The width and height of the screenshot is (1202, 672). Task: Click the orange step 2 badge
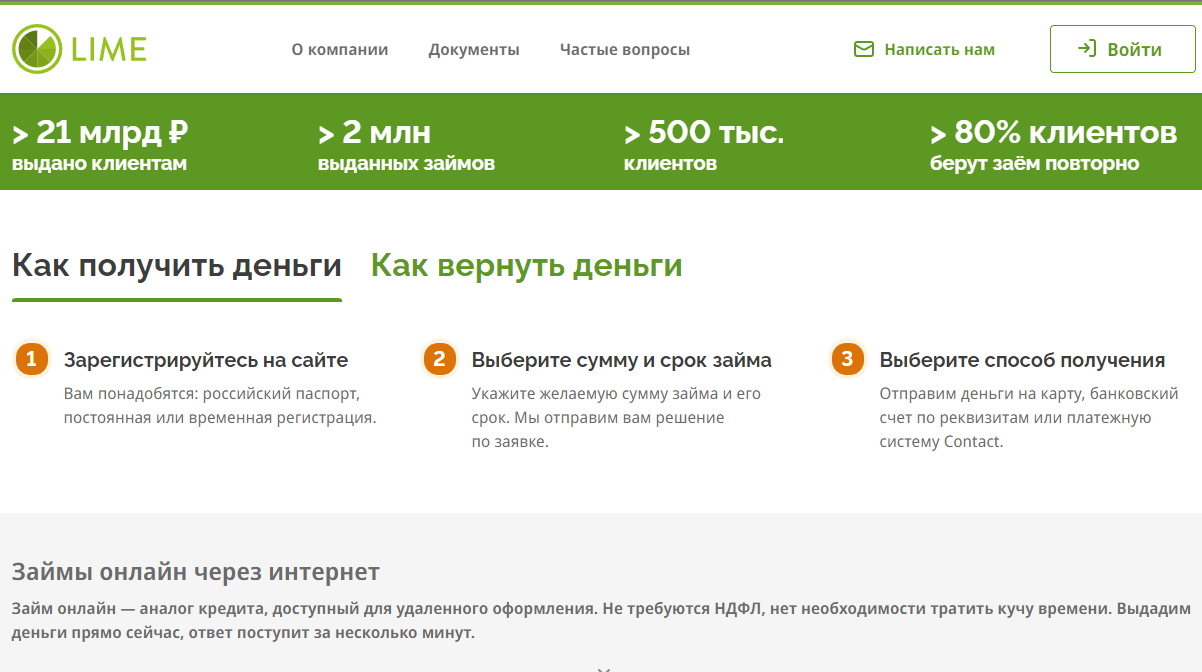[440, 359]
